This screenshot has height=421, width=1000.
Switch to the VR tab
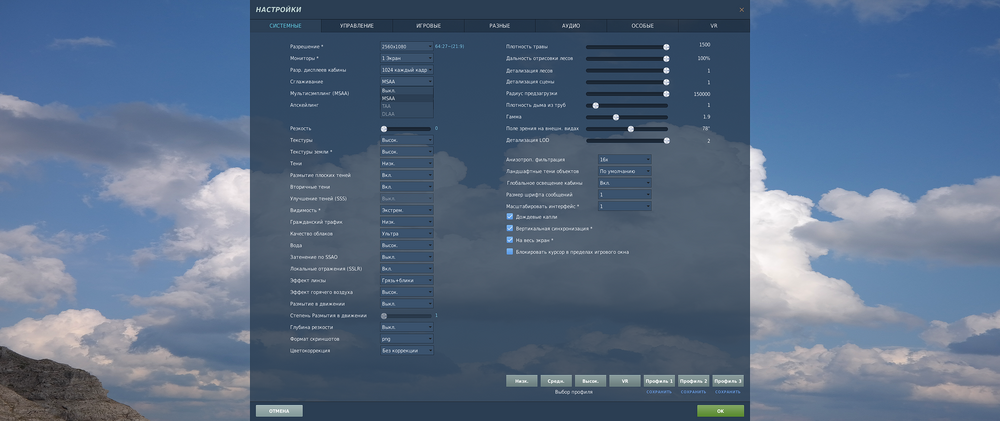coord(714,26)
